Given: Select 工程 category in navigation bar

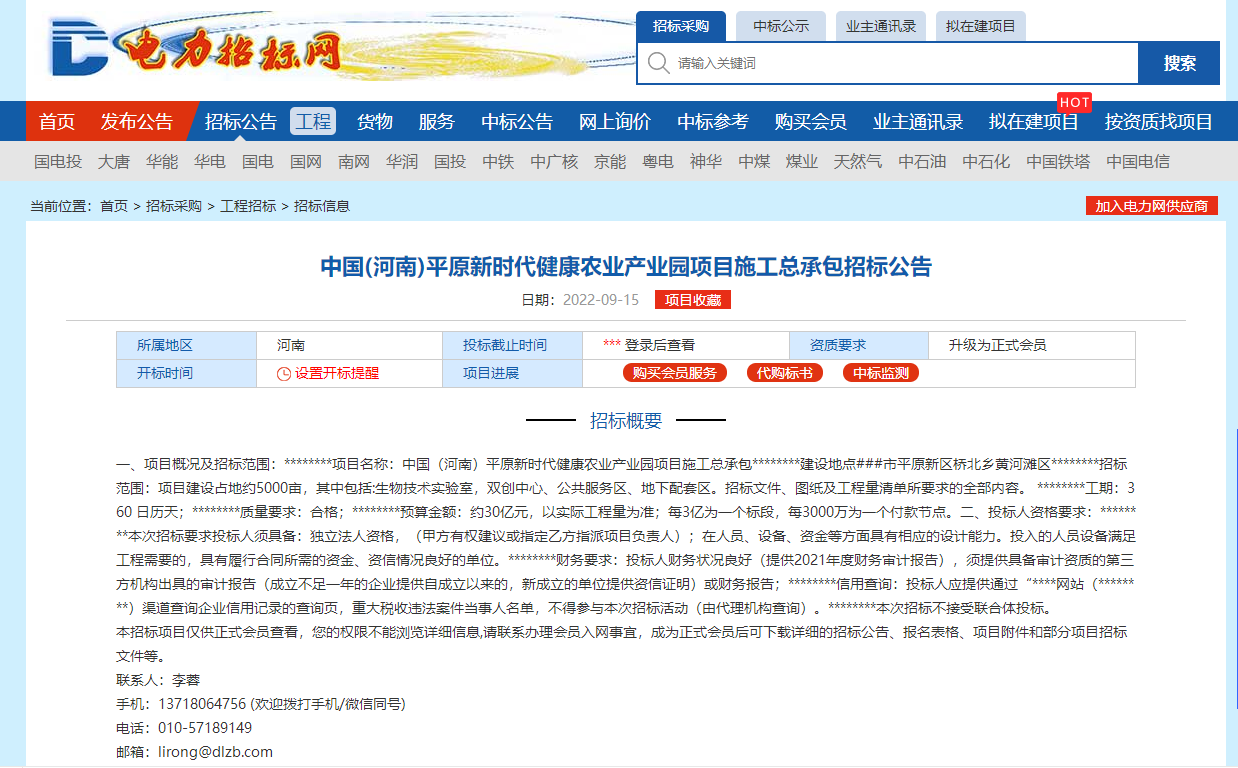Looking at the screenshot, I should [313, 122].
